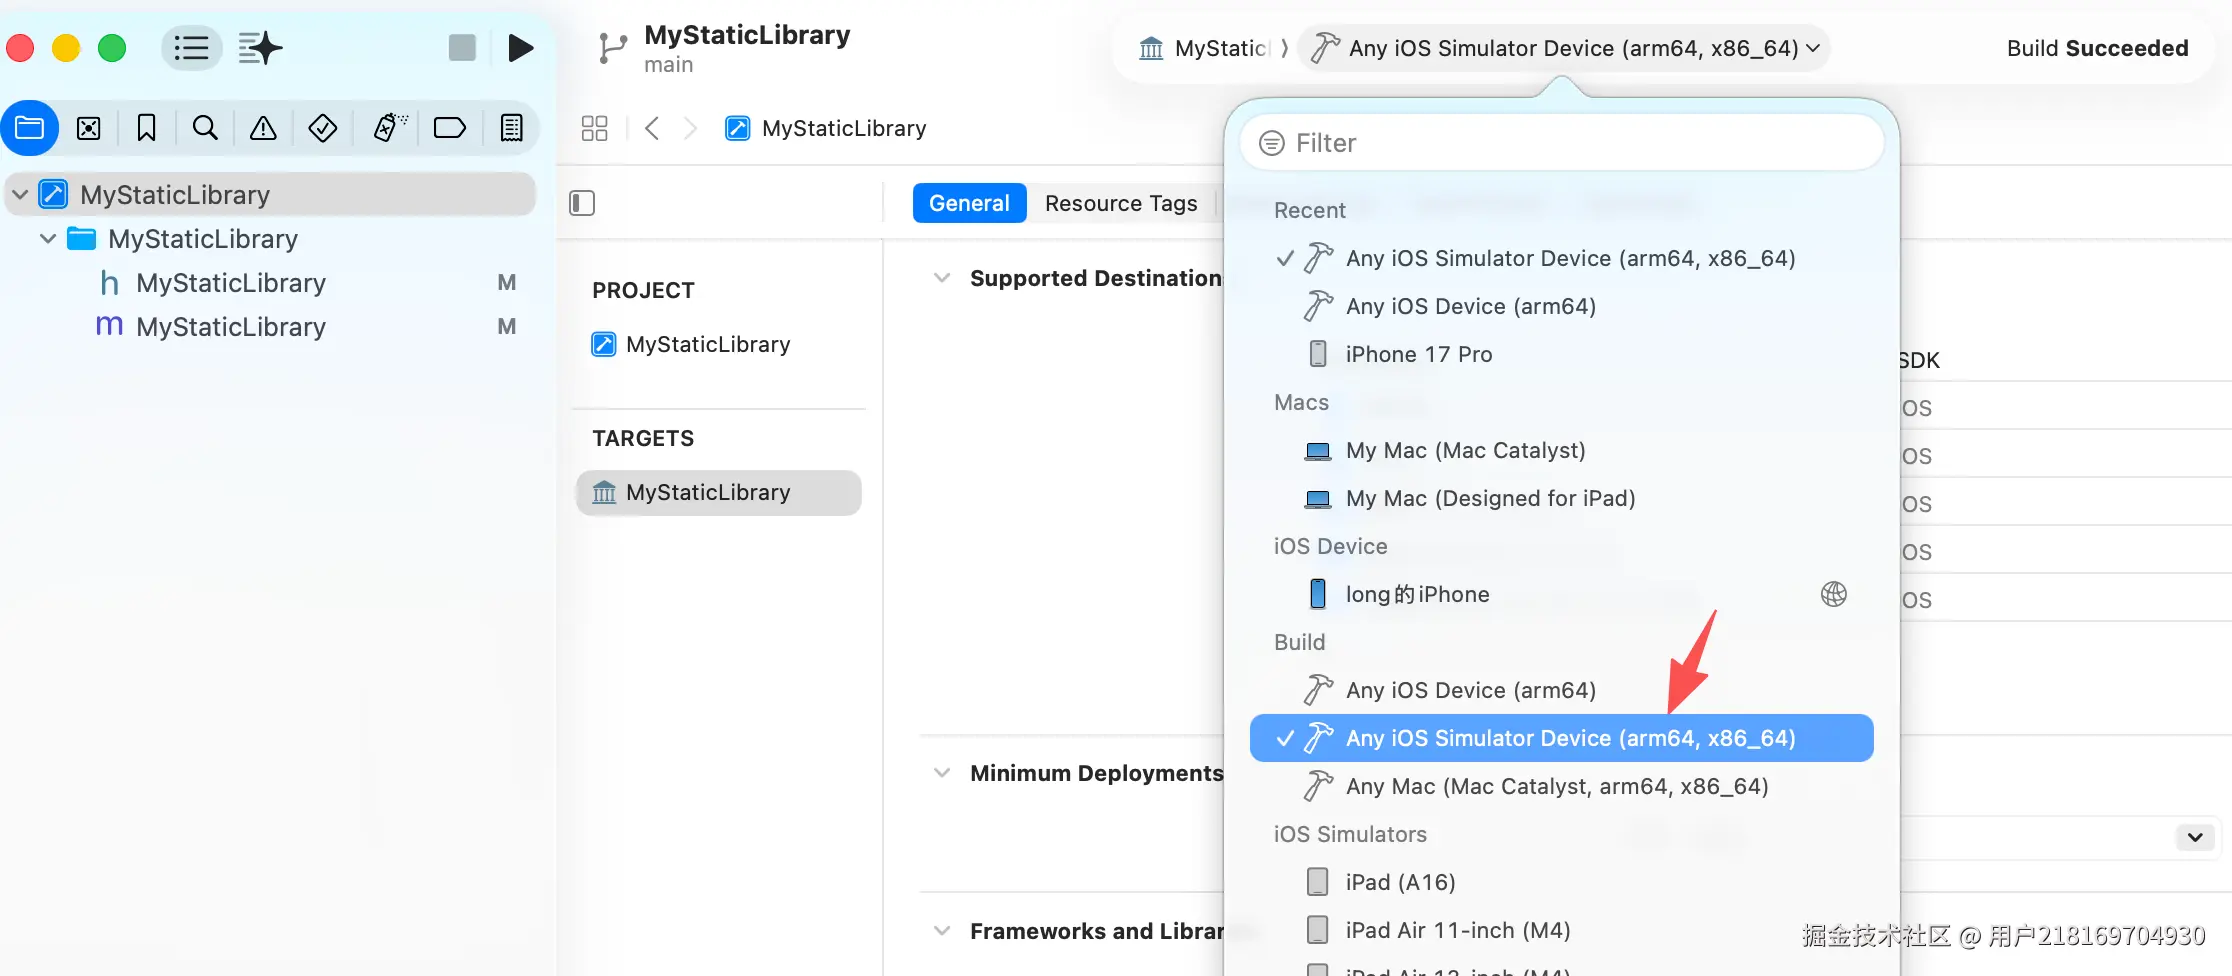This screenshot has width=2232, height=976.
Task: Select MyStaticLibrary under TARGETS
Action: point(719,493)
